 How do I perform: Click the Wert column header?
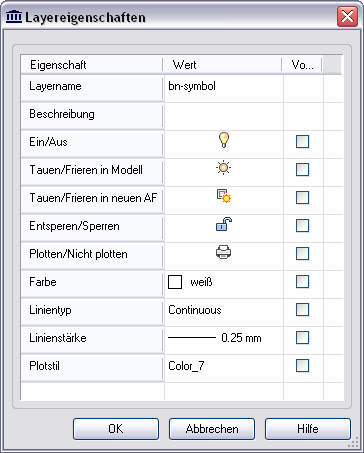[x=222, y=65]
